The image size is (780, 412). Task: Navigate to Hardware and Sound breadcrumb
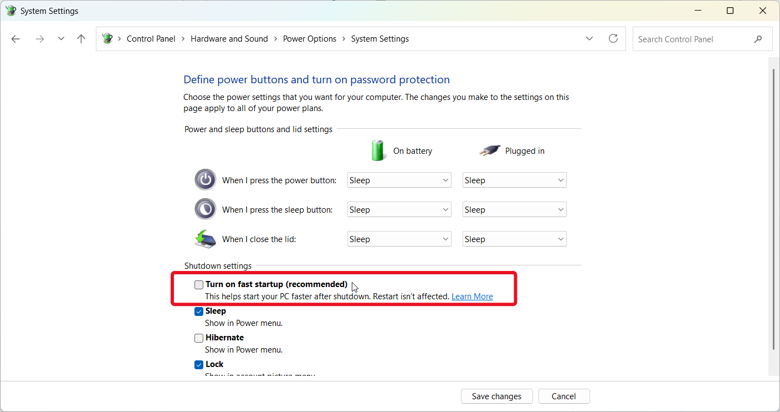229,39
